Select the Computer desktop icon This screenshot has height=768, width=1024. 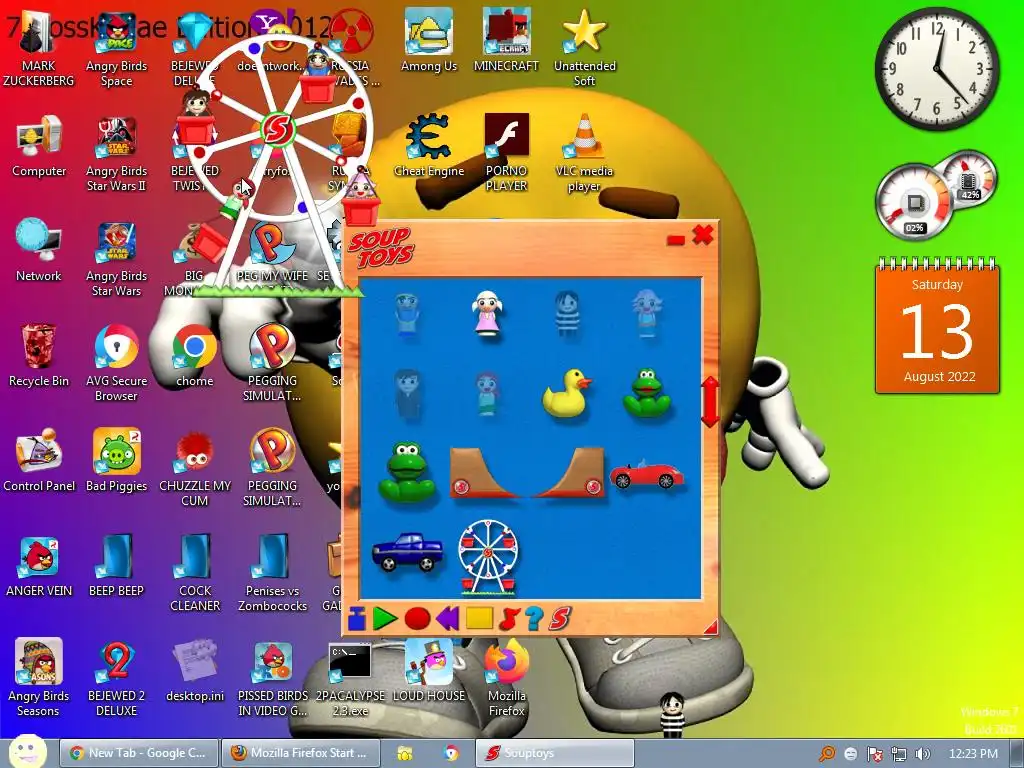click(39, 146)
